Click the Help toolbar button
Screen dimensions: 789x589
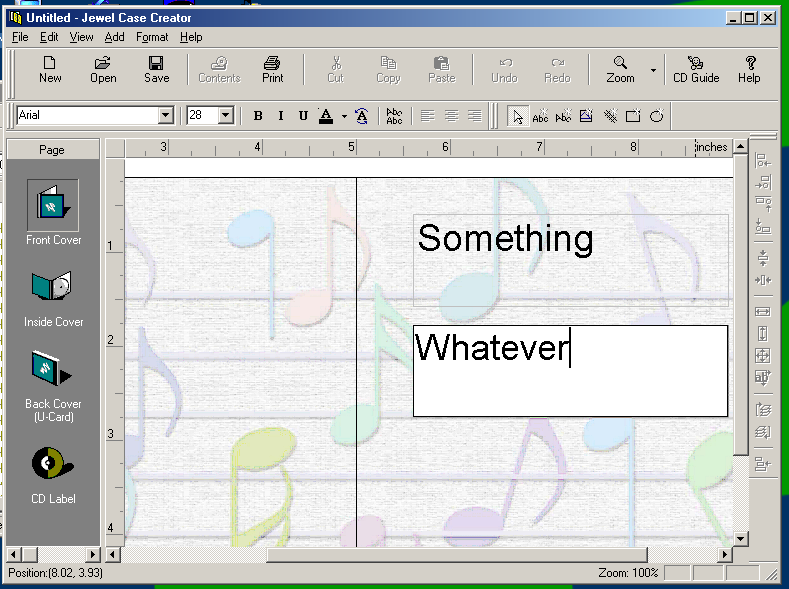click(749, 69)
